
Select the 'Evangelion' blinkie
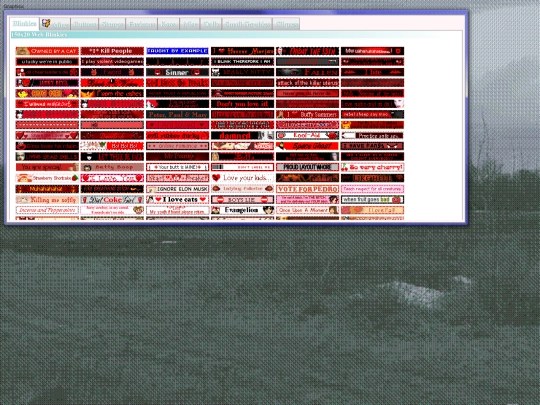click(242, 210)
